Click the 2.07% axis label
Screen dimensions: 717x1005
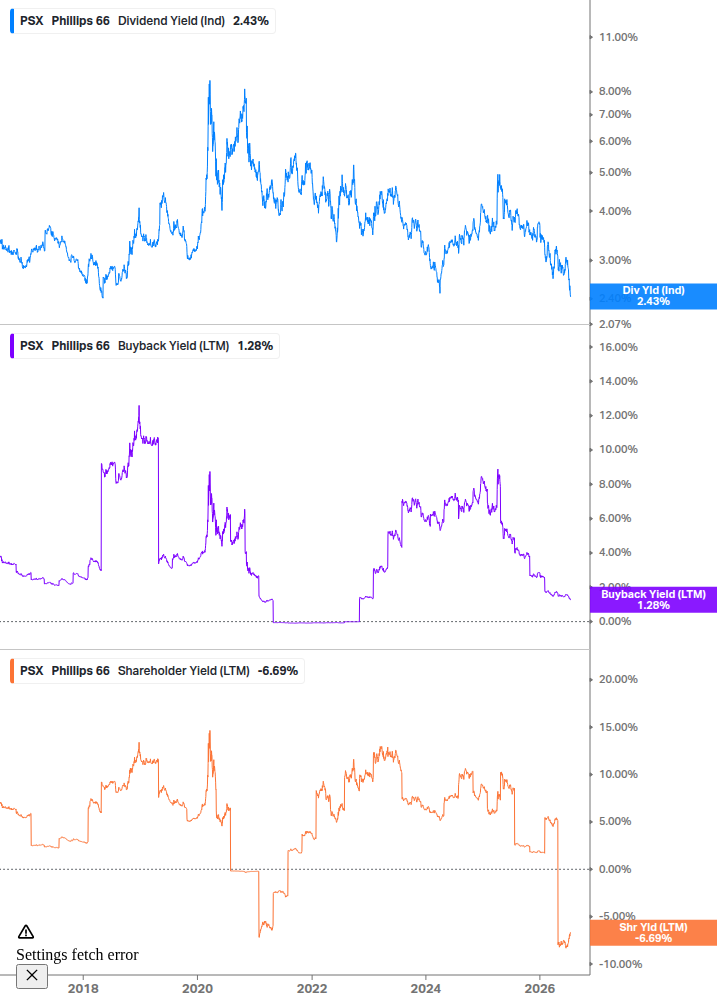[615, 324]
